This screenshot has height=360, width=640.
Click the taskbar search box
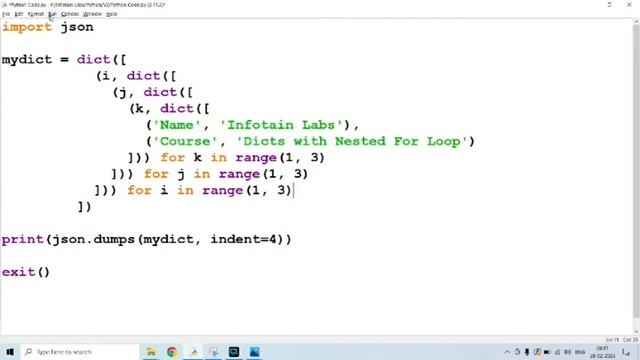pyautogui.click(x=80, y=352)
